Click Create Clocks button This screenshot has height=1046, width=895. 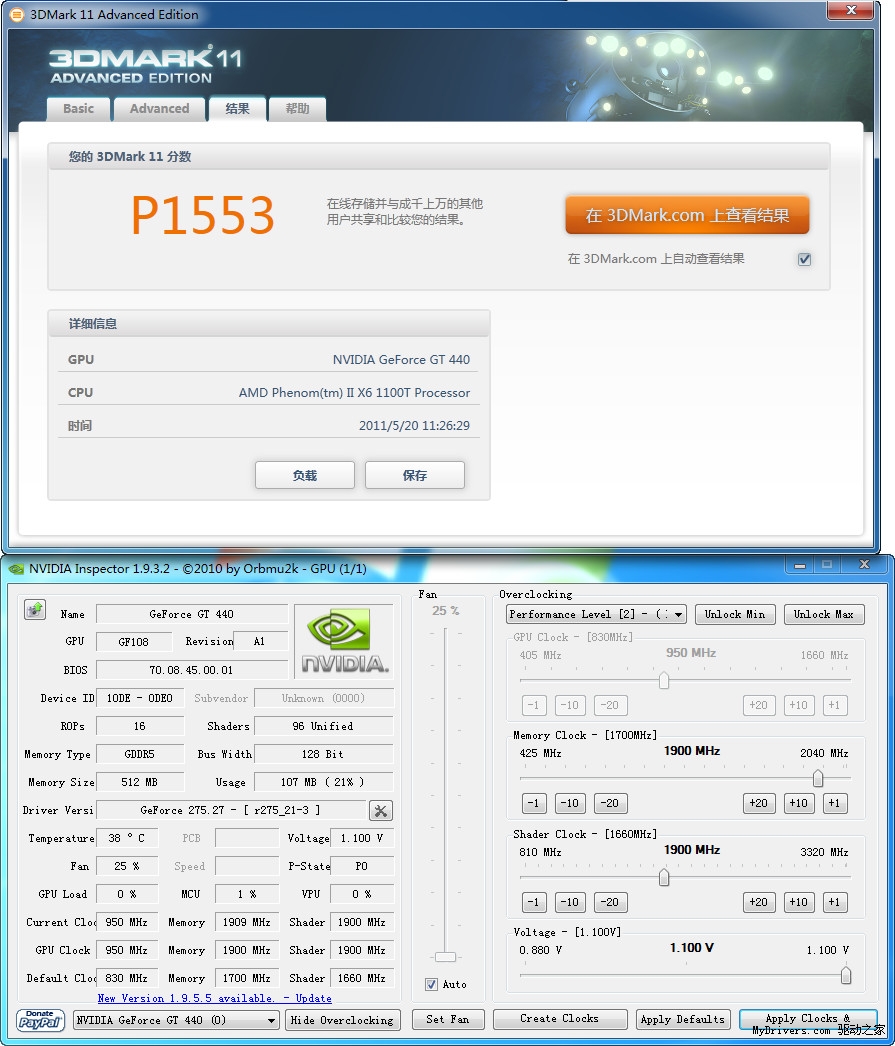[x=560, y=1019]
